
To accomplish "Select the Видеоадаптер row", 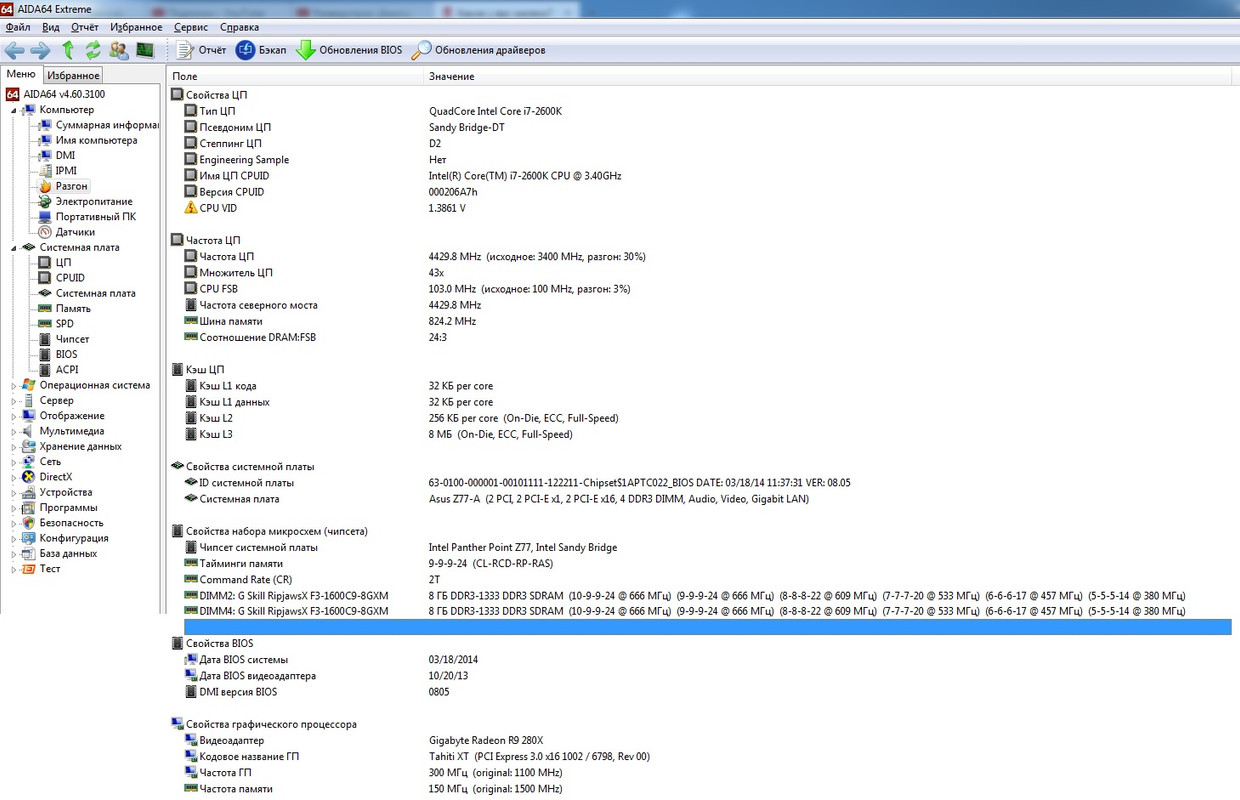I will tap(707, 741).
